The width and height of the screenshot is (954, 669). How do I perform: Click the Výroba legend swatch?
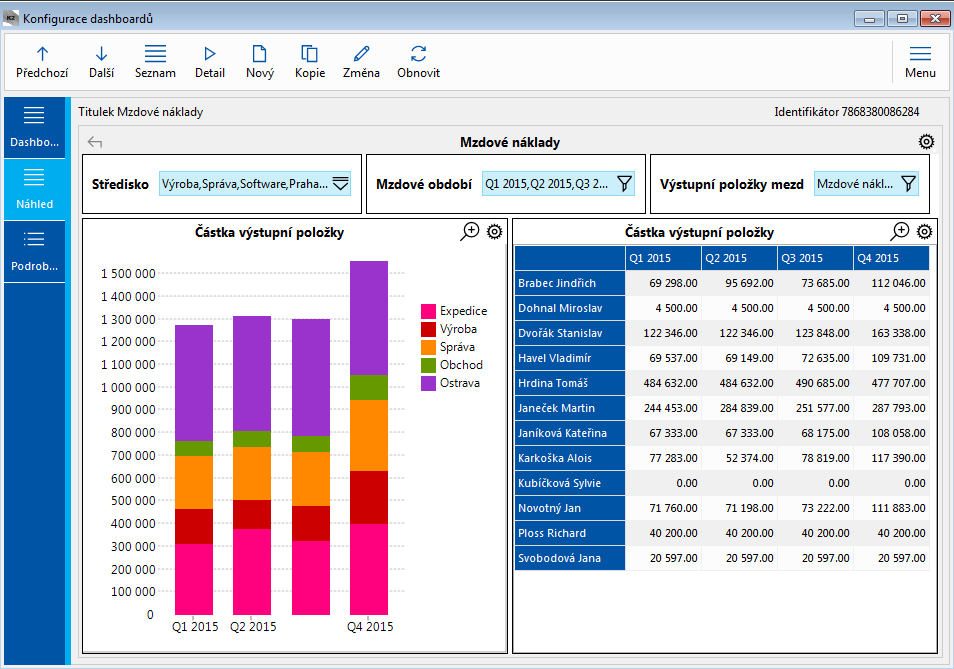428,329
